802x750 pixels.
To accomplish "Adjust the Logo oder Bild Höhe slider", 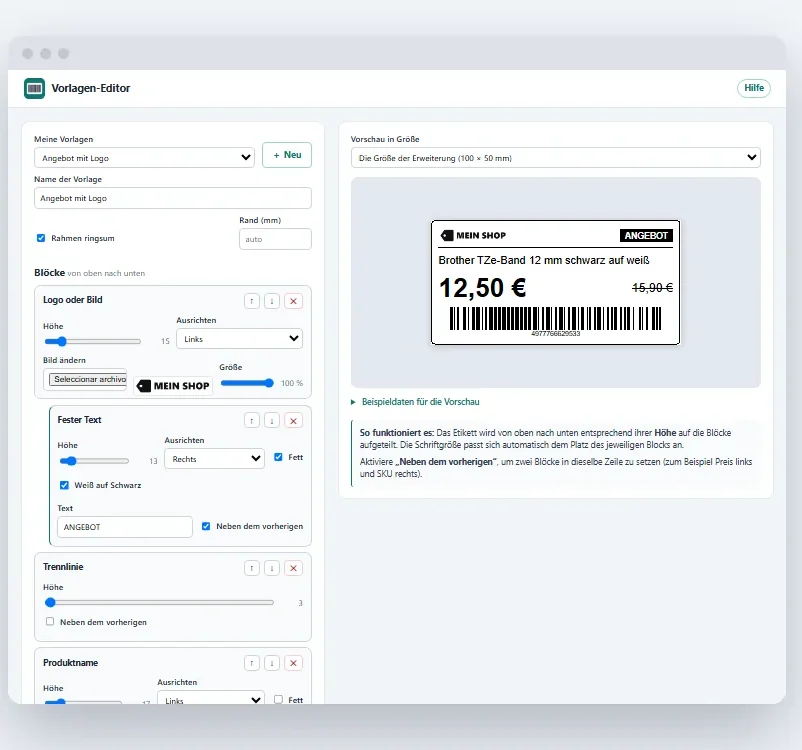I will click(x=93, y=341).
